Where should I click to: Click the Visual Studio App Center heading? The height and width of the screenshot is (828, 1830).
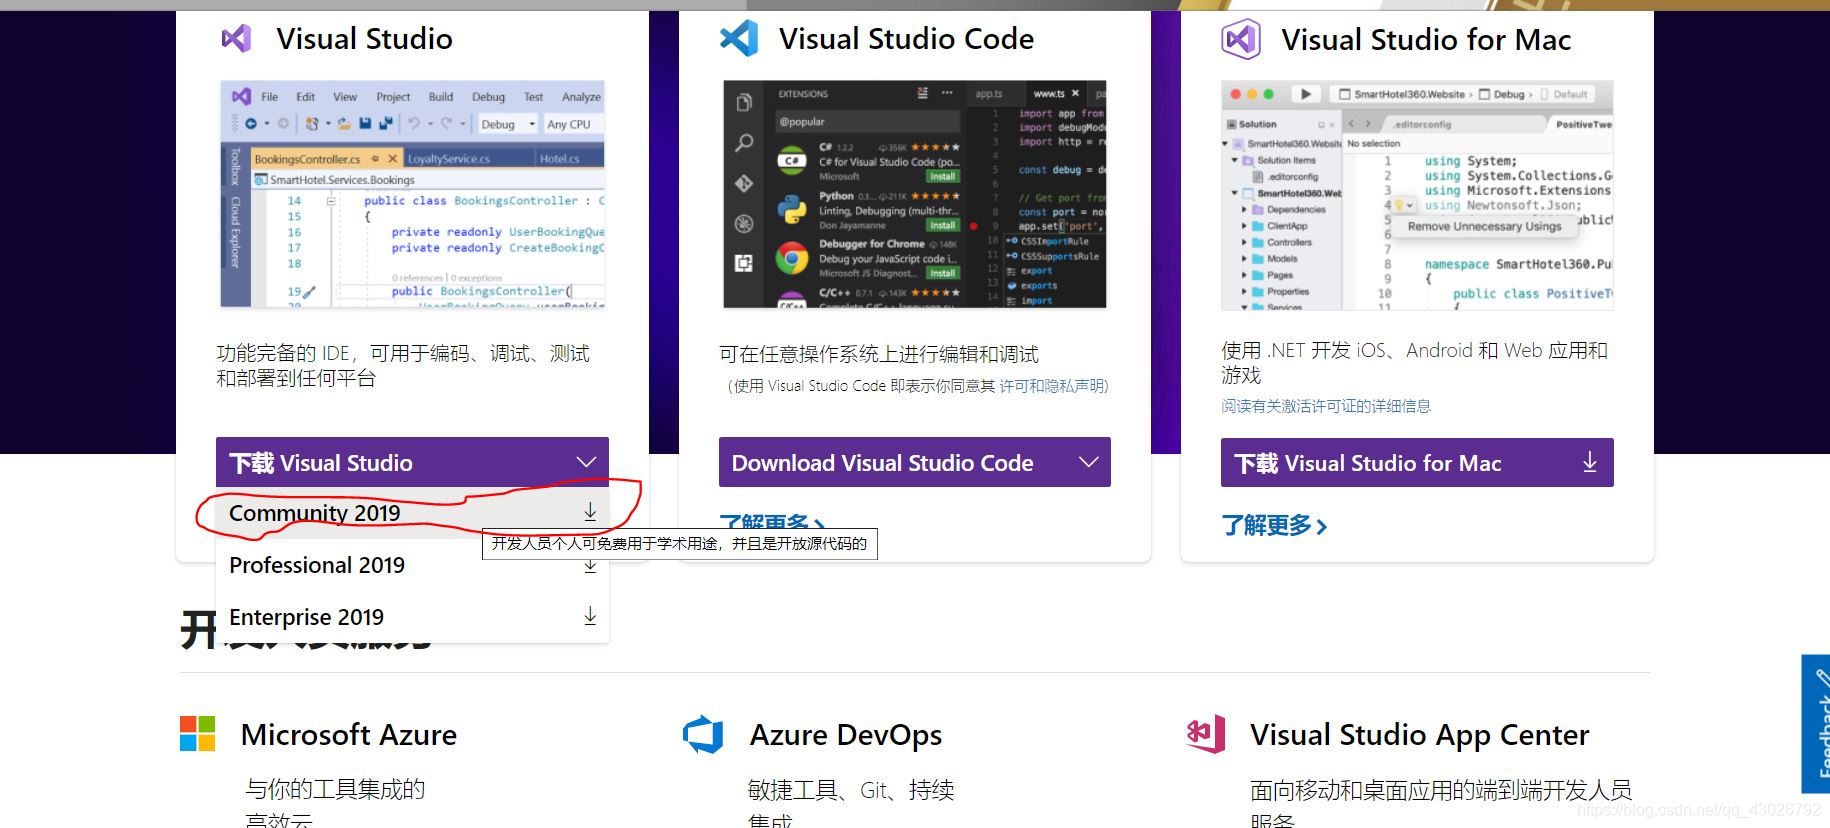coord(1419,735)
